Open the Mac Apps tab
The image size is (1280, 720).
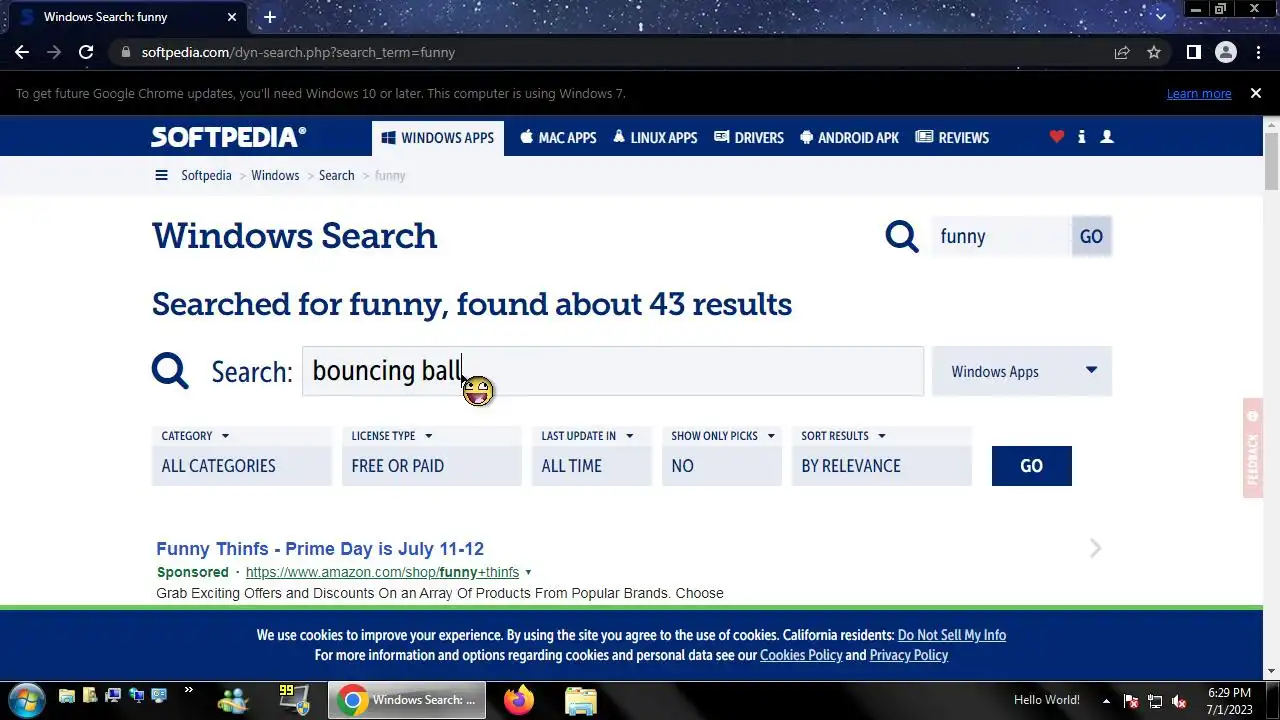[x=558, y=137]
